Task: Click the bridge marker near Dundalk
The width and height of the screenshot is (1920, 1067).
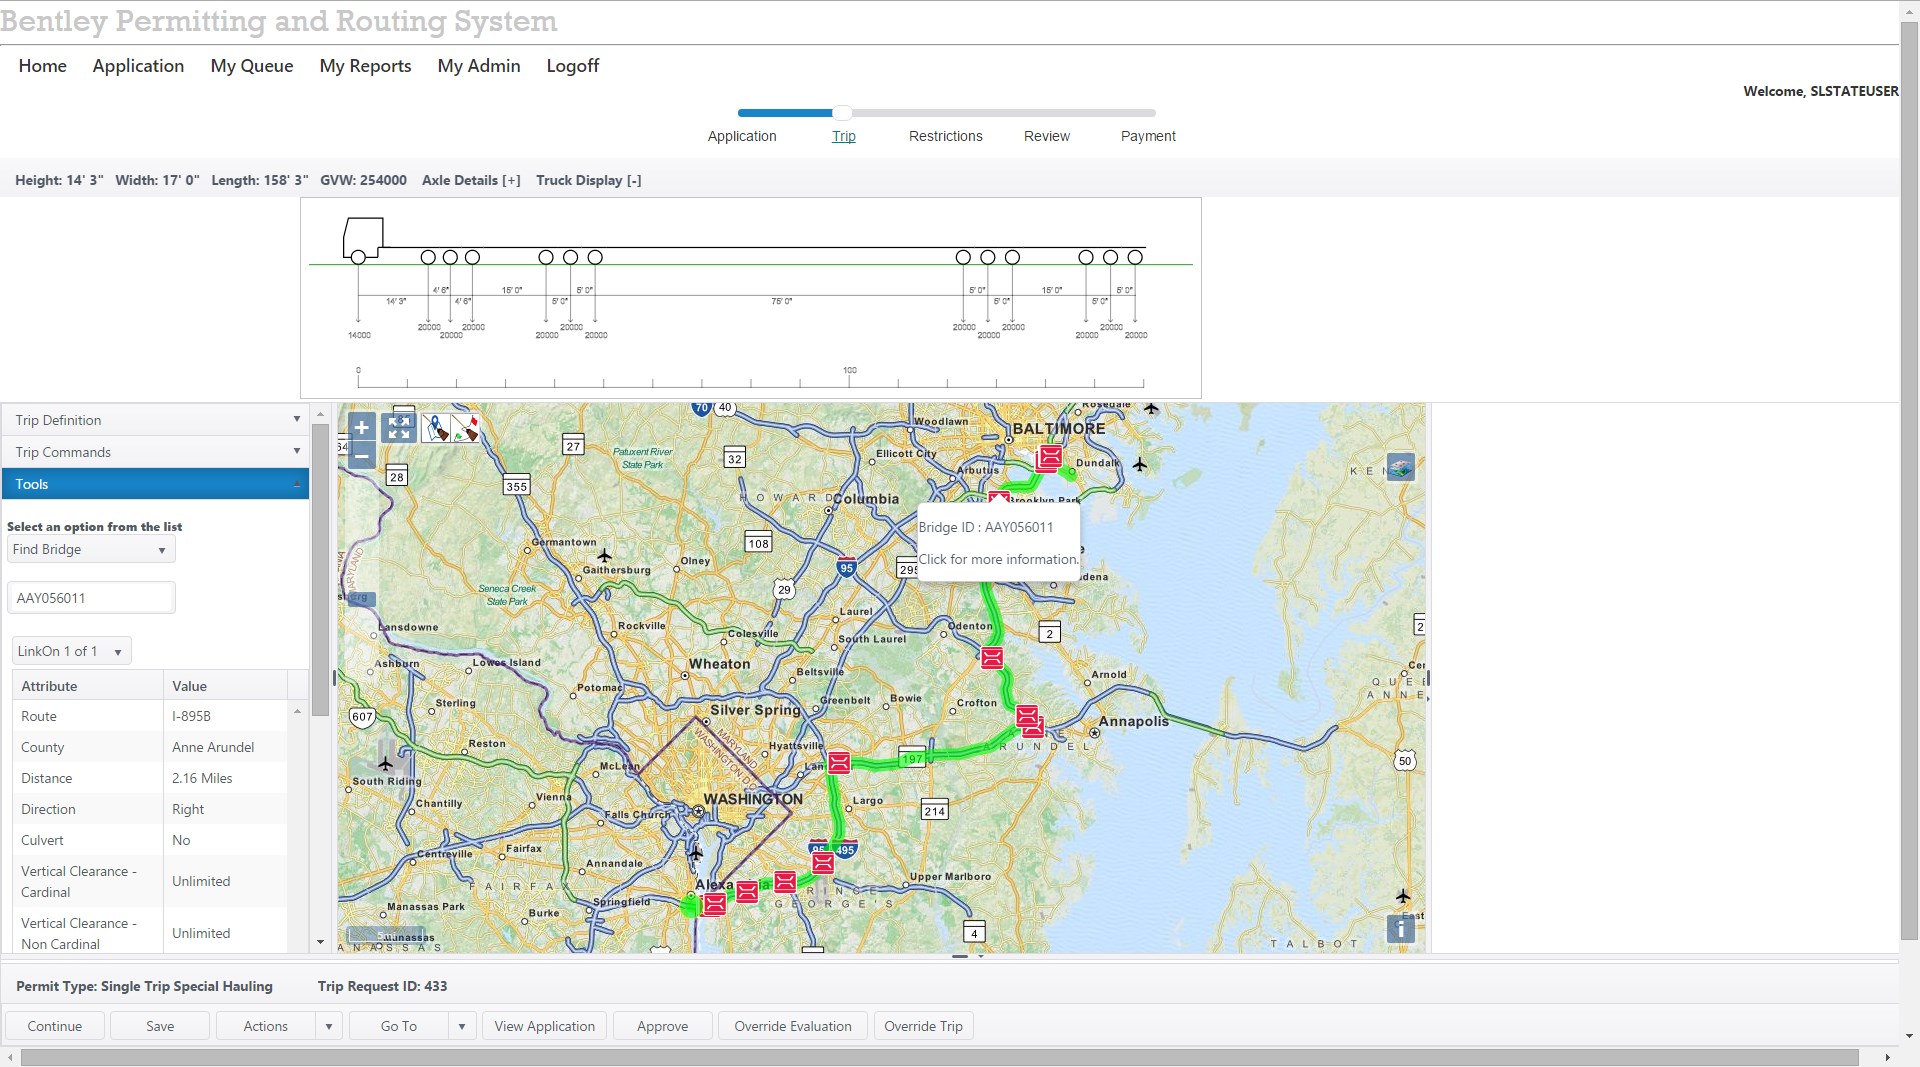Action: click(x=1049, y=457)
